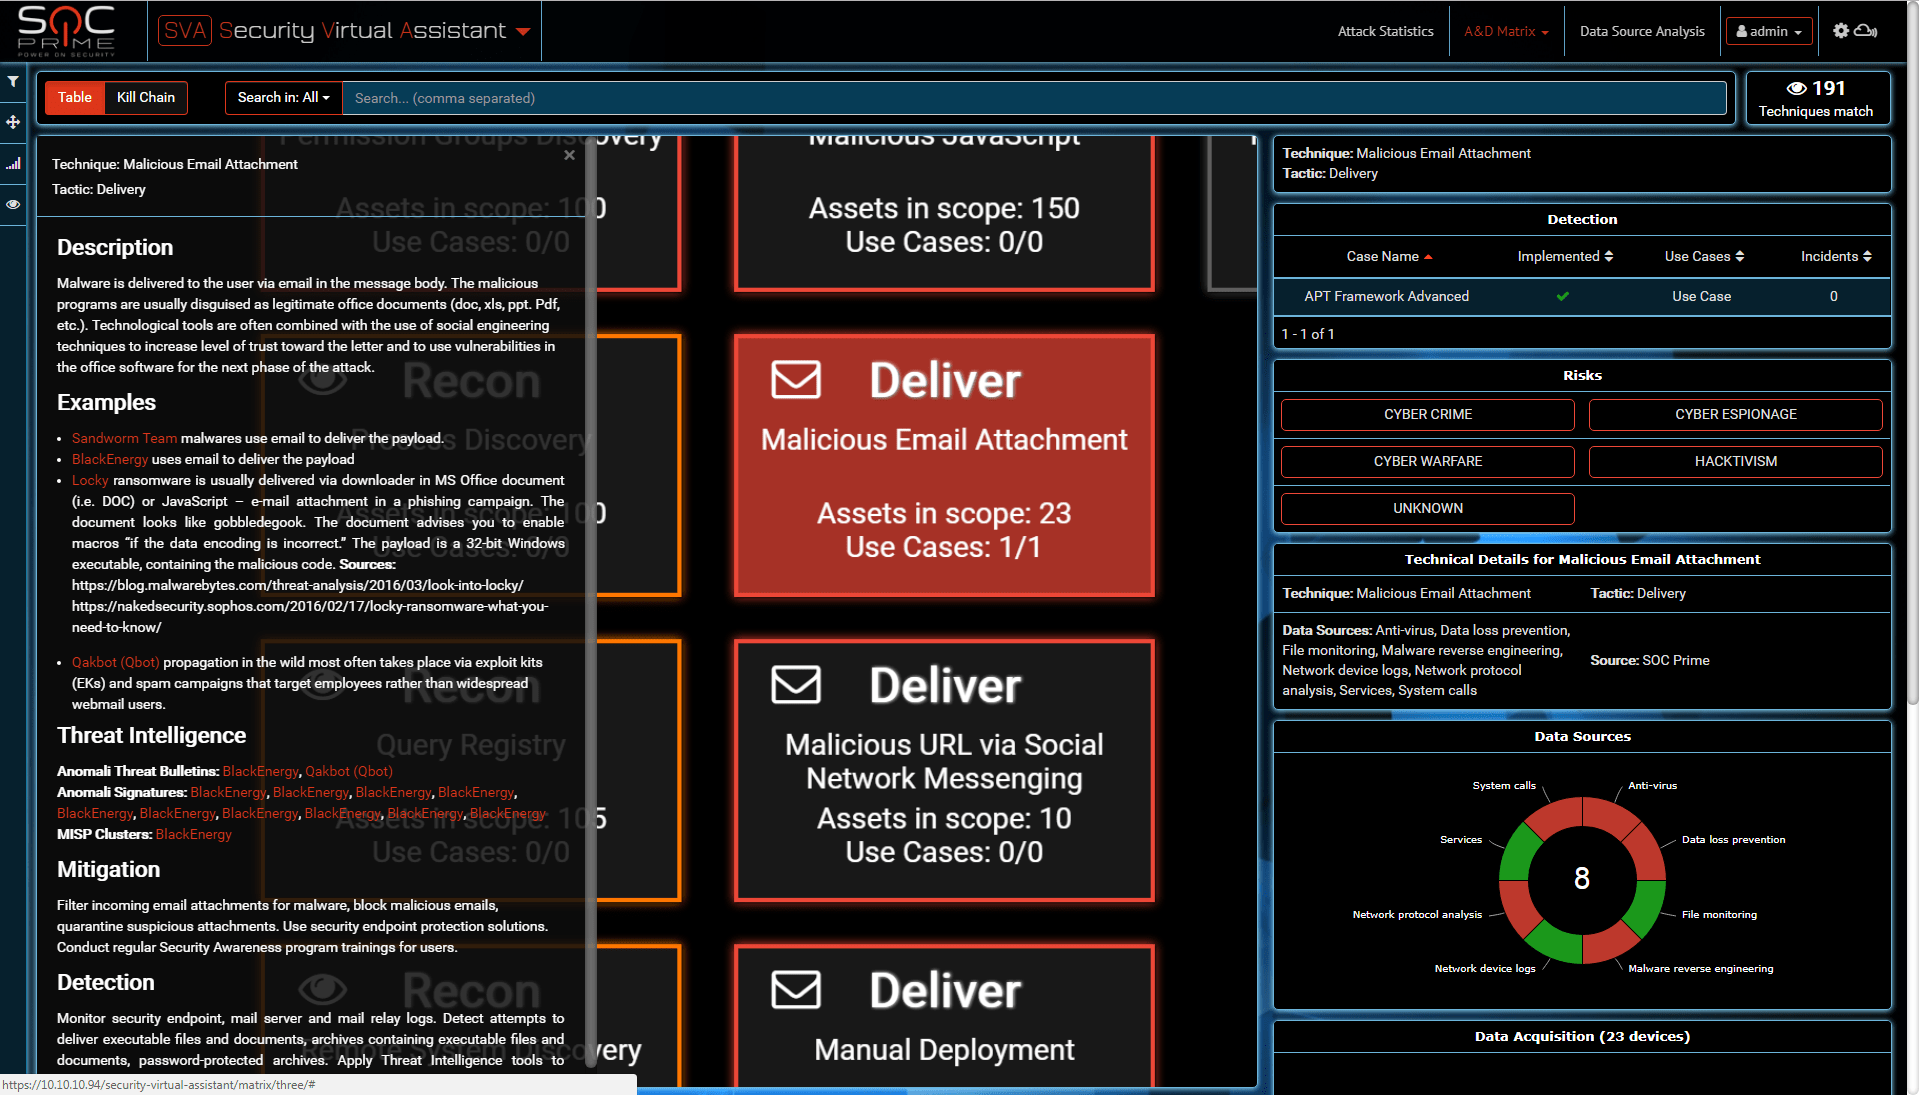
Task: Switch view to Table
Action: tap(74, 97)
